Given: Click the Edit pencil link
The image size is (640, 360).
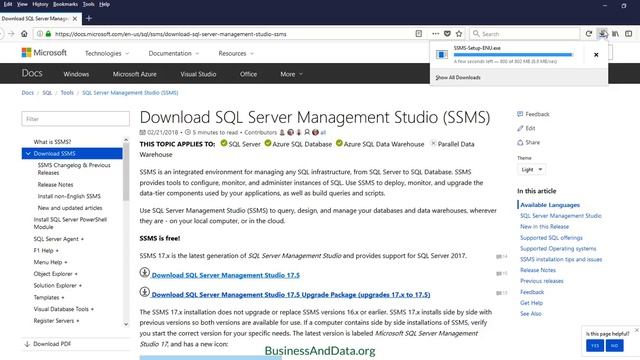Looking at the screenshot, I should pyautogui.click(x=526, y=128).
